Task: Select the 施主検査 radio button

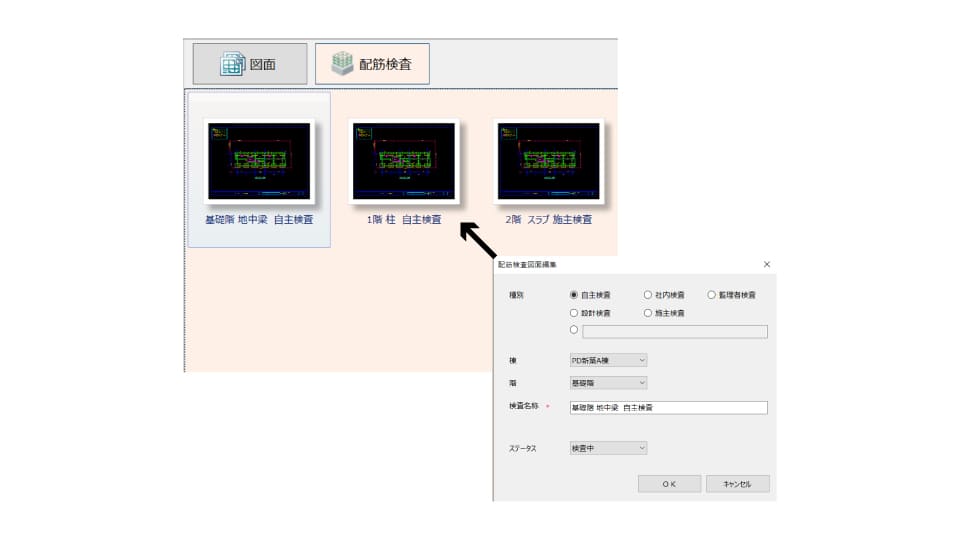Action: tap(648, 313)
